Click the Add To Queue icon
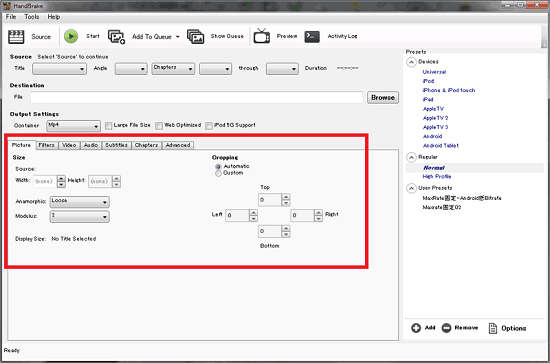Screen dimensions: 550x363 pos(116,36)
